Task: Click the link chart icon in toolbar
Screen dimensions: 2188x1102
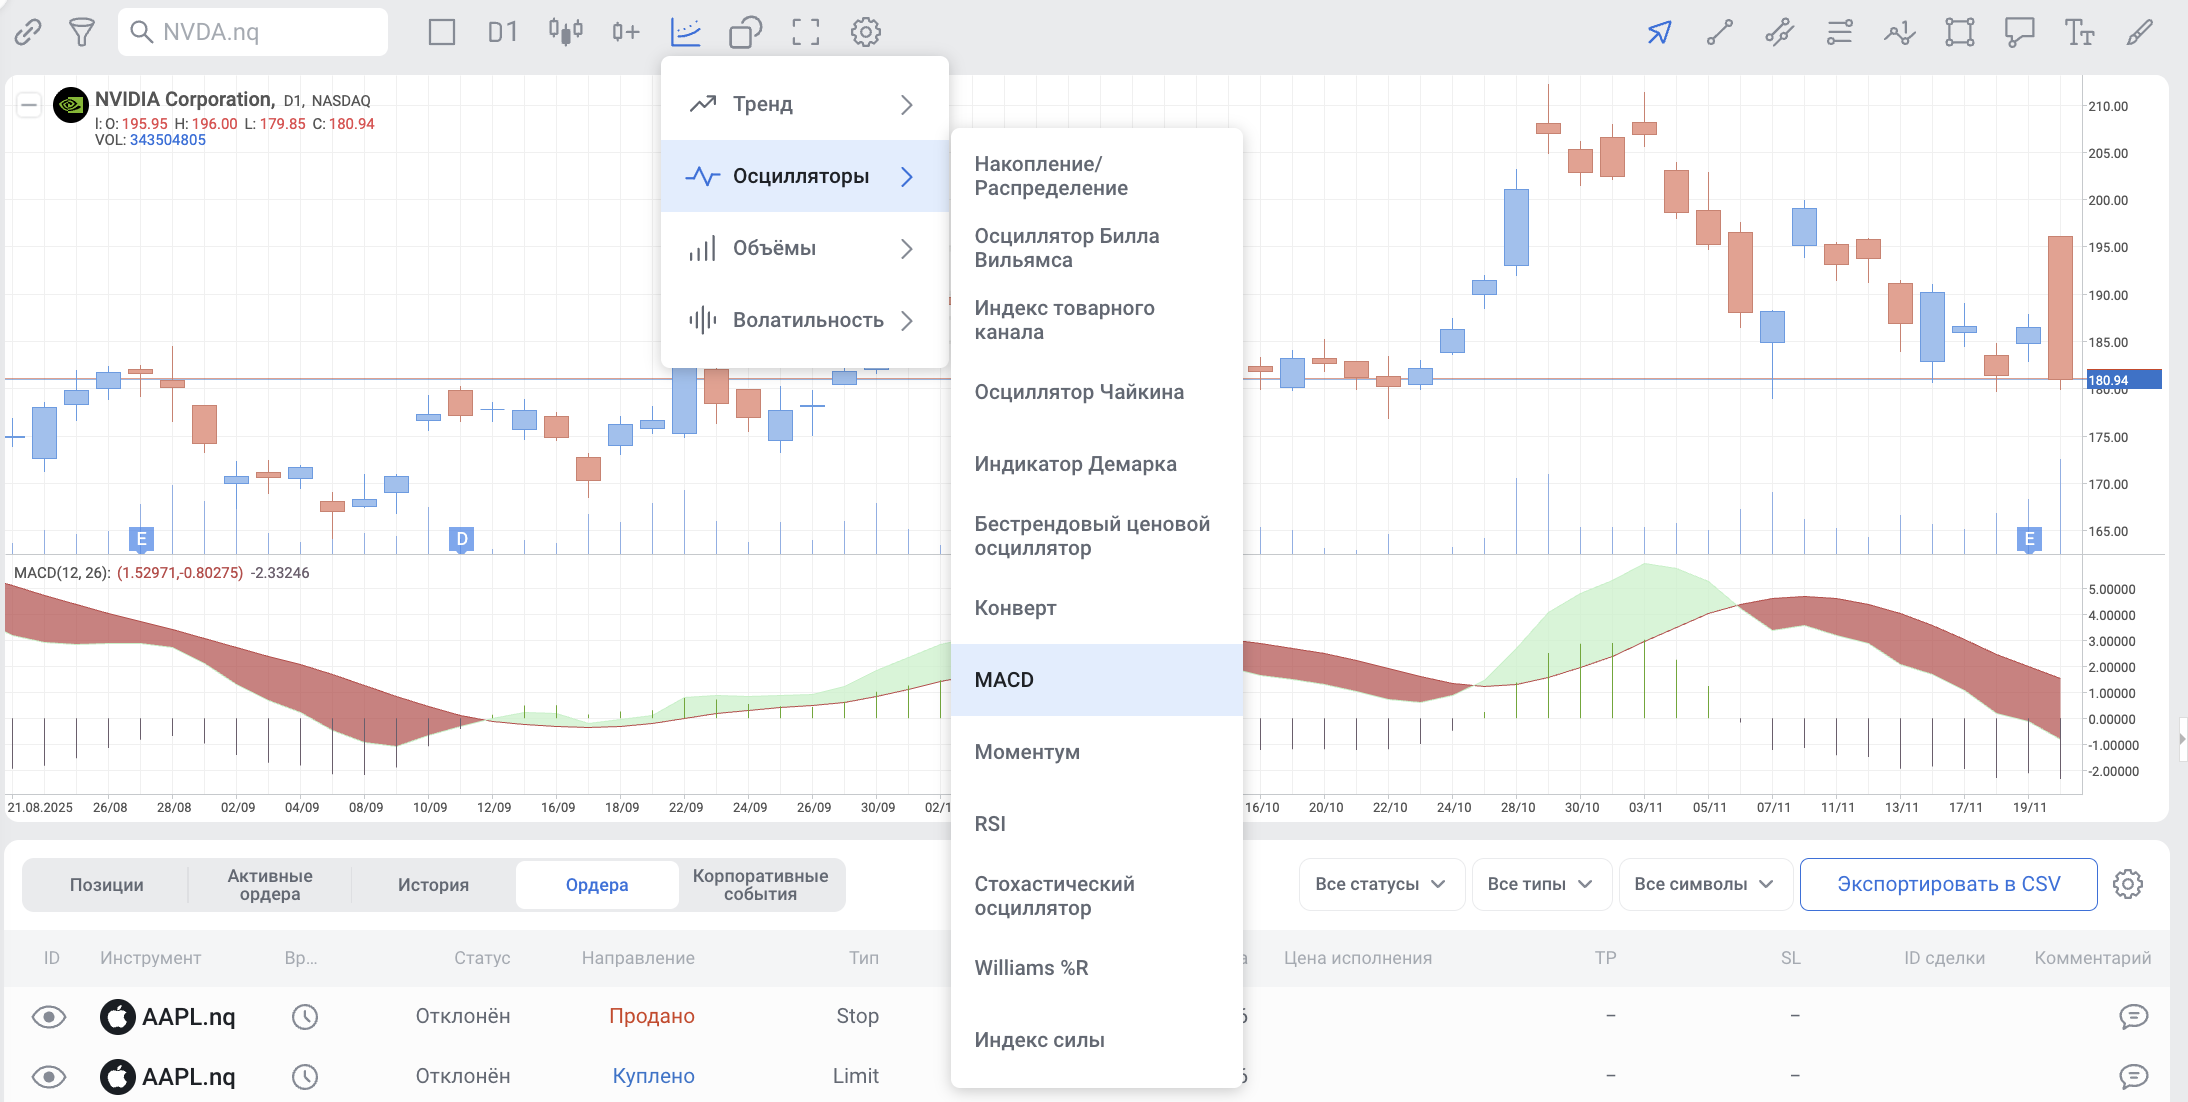Action: pyautogui.click(x=28, y=32)
